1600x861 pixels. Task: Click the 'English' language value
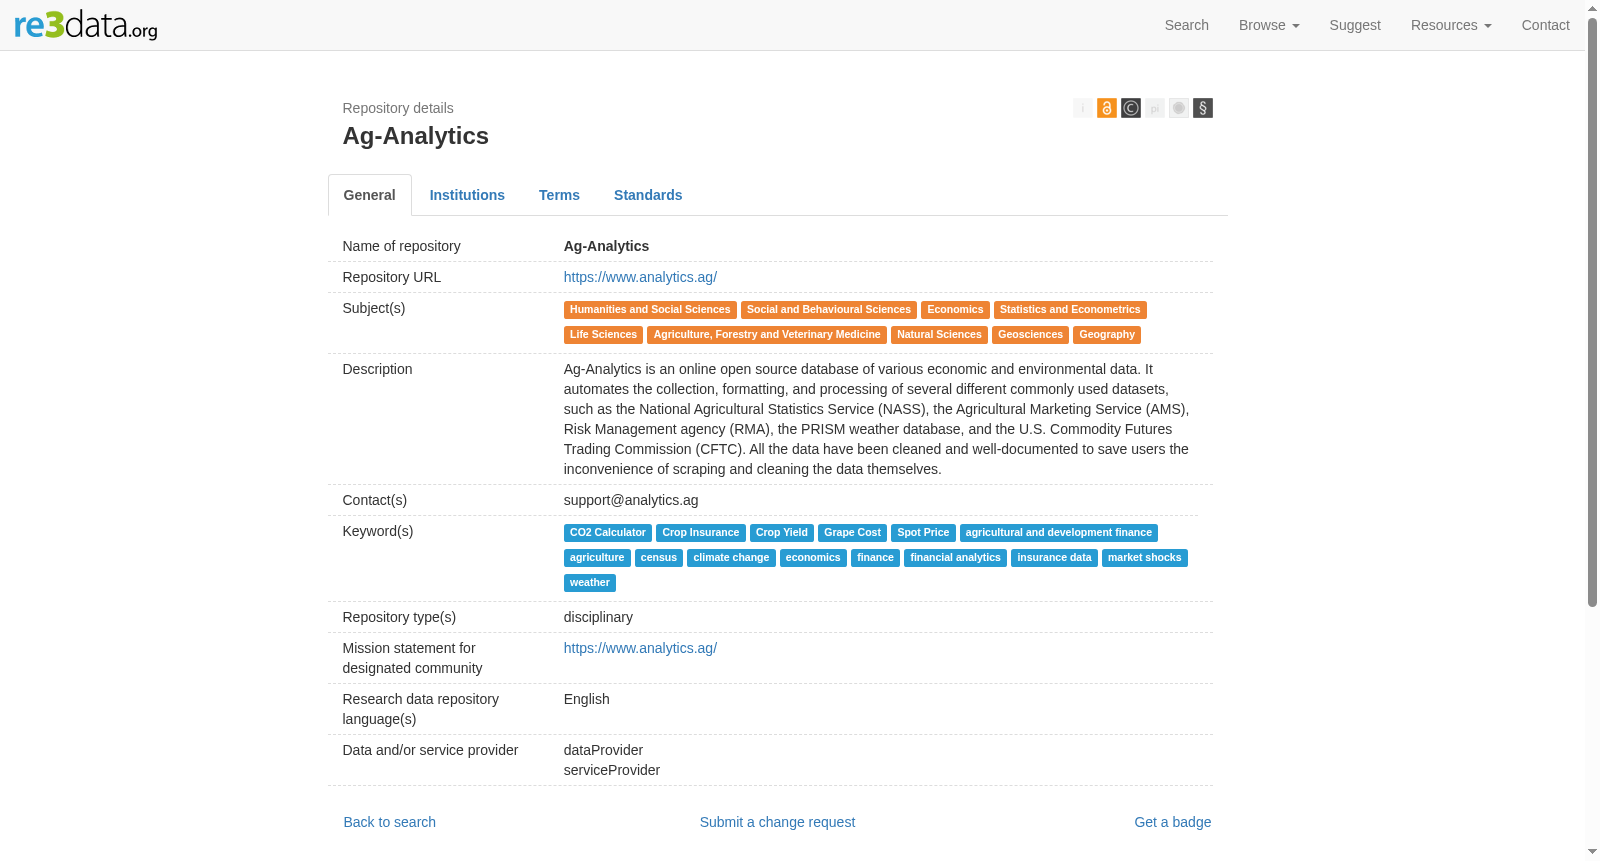tap(587, 699)
